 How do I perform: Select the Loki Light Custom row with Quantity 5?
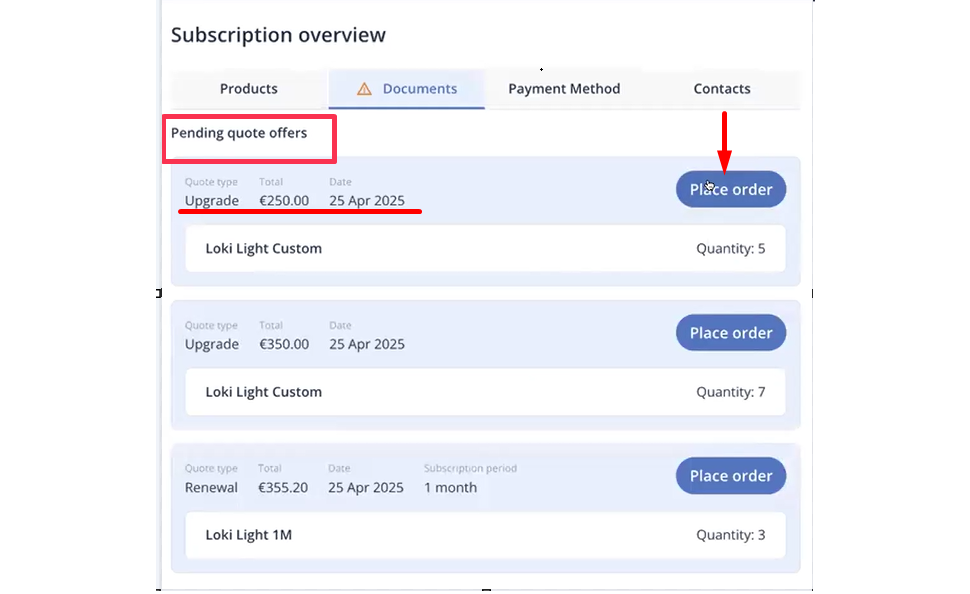click(486, 249)
